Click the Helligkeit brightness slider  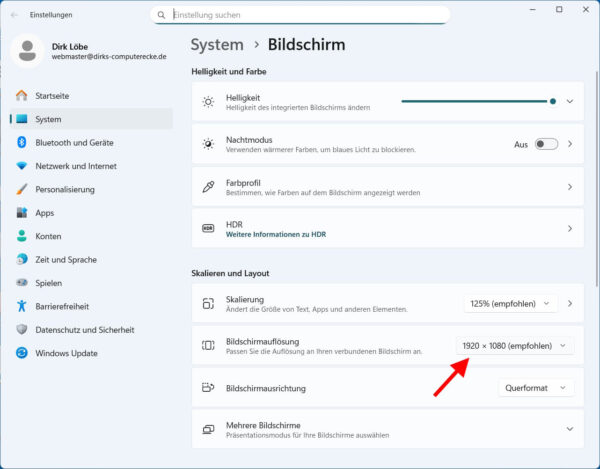477,101
